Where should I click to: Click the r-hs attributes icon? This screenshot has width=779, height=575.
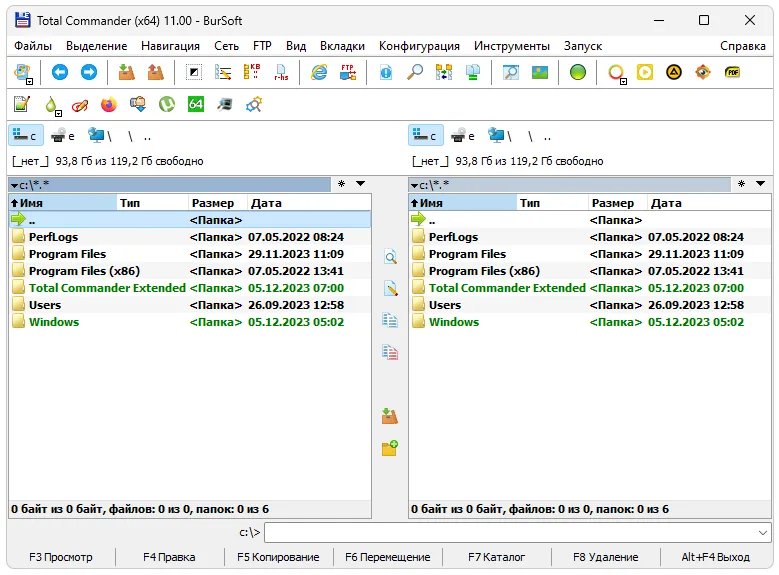[x=281, y=73]
